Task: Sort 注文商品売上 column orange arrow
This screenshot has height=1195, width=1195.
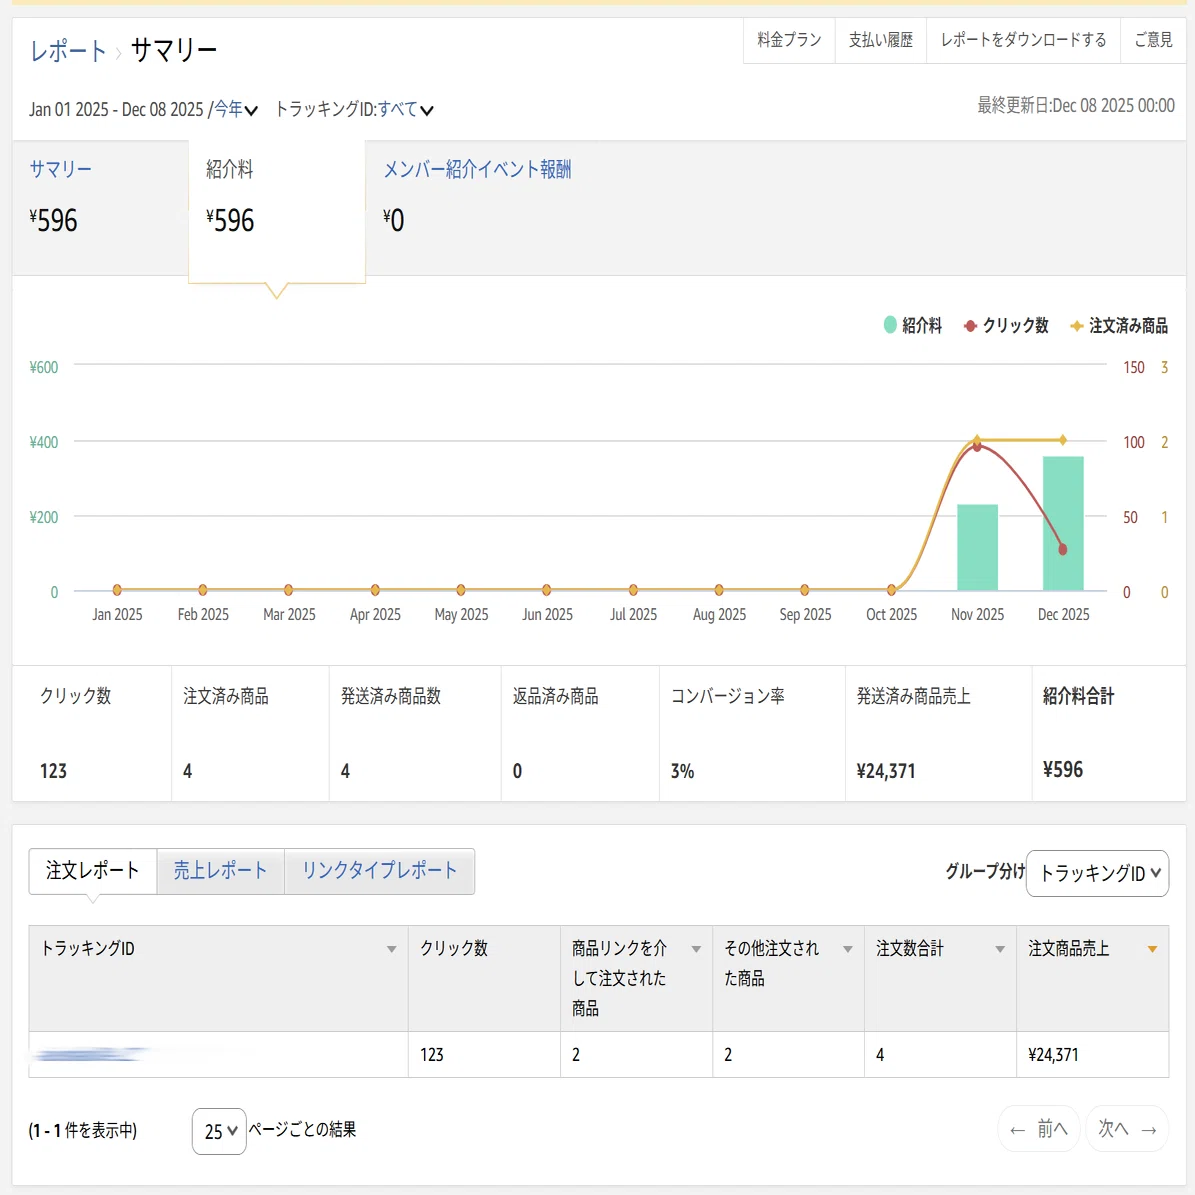Action: click(x=1152, y=949)
